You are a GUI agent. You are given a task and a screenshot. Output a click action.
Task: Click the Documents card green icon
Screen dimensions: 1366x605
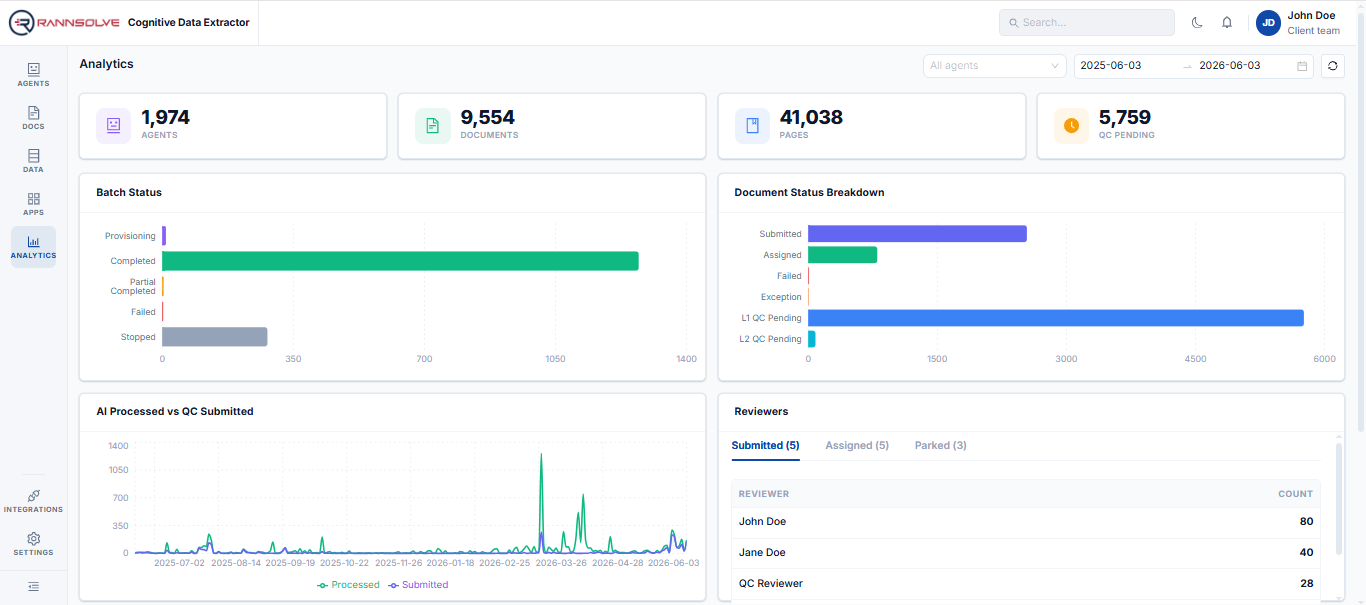click(433, 126)
